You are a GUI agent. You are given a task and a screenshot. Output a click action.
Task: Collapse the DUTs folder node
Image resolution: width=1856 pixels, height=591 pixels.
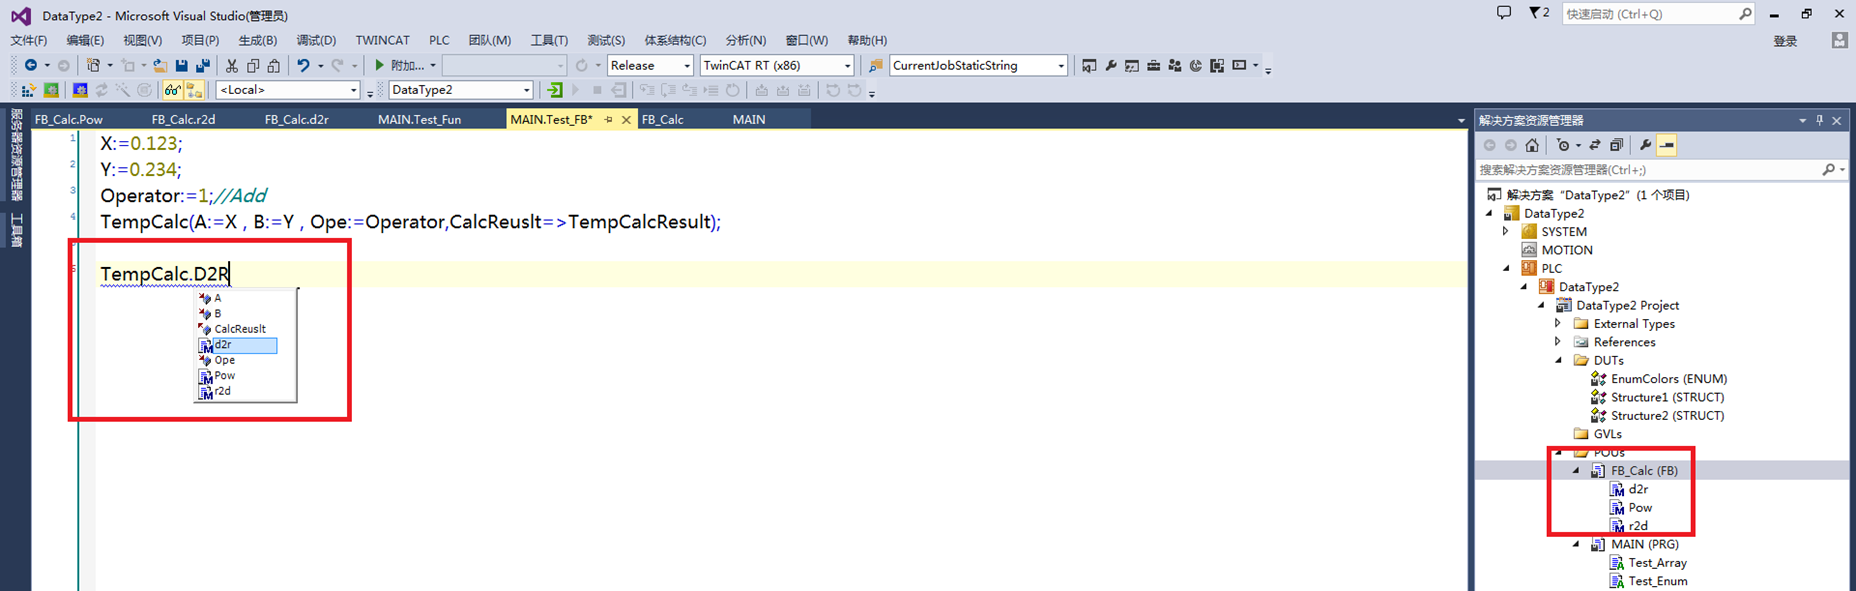(x=1558, y=360)
